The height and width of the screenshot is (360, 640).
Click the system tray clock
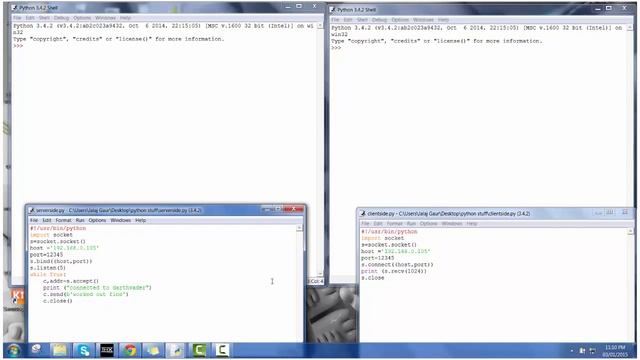tap(615, 351)
